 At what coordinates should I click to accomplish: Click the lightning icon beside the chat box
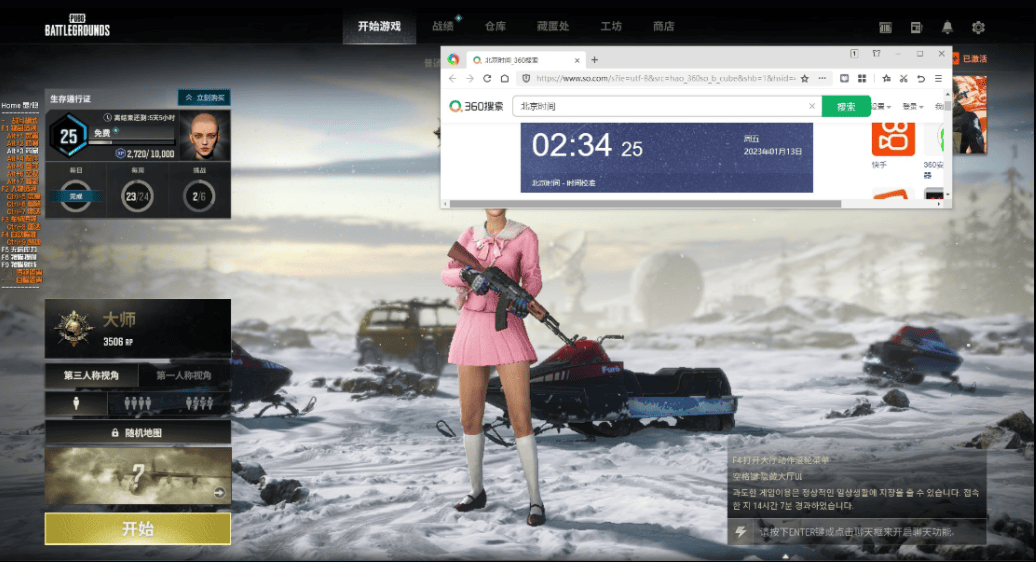[x=741, y=532]
